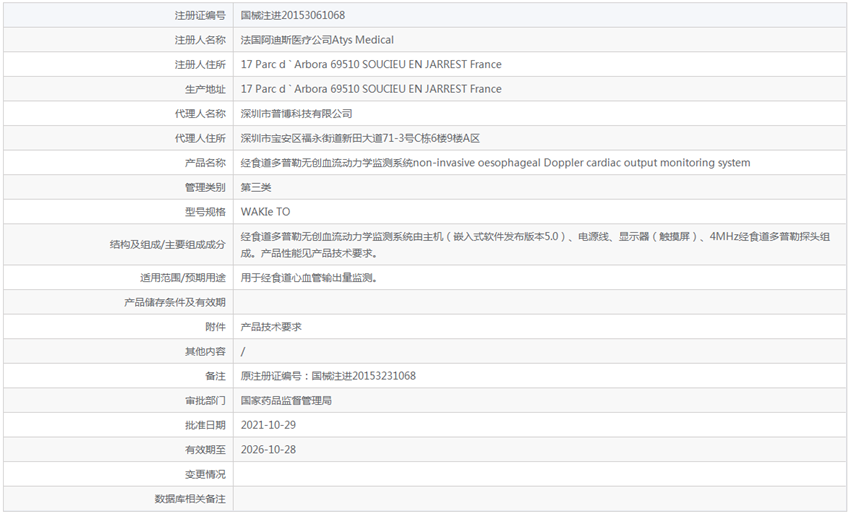Select expiry date 2026-10-28
This screenshot has width=850, height=516.
point(268,450)
